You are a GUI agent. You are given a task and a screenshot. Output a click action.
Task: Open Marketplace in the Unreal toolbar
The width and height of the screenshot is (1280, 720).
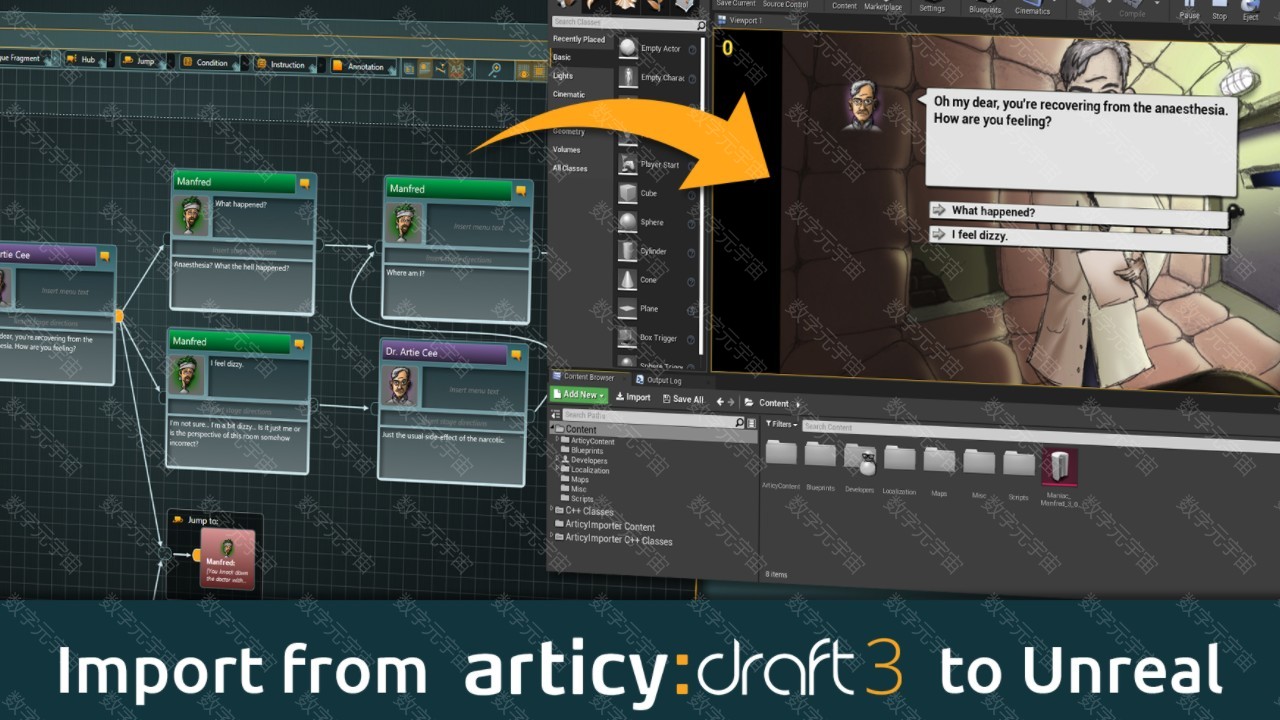point(882,6)
